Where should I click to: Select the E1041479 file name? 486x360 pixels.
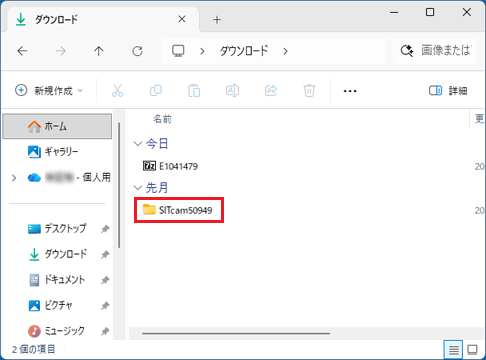coord(178,166)
